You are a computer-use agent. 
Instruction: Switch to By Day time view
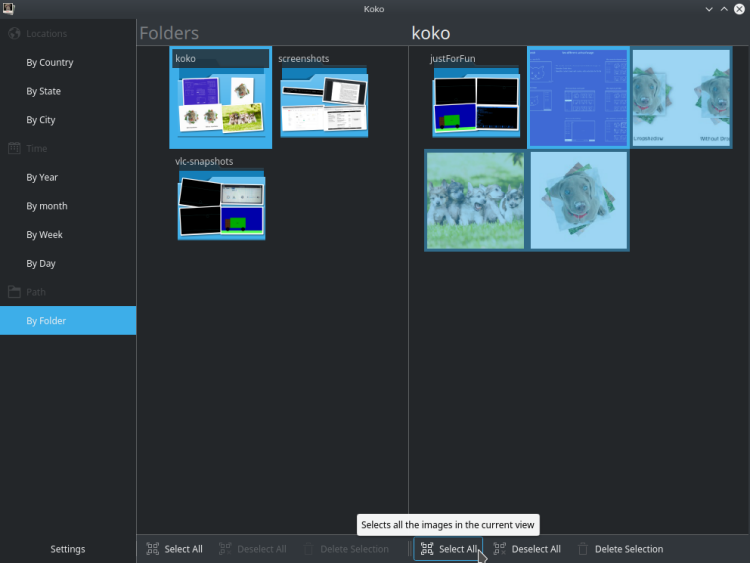[x=68, y=264]
